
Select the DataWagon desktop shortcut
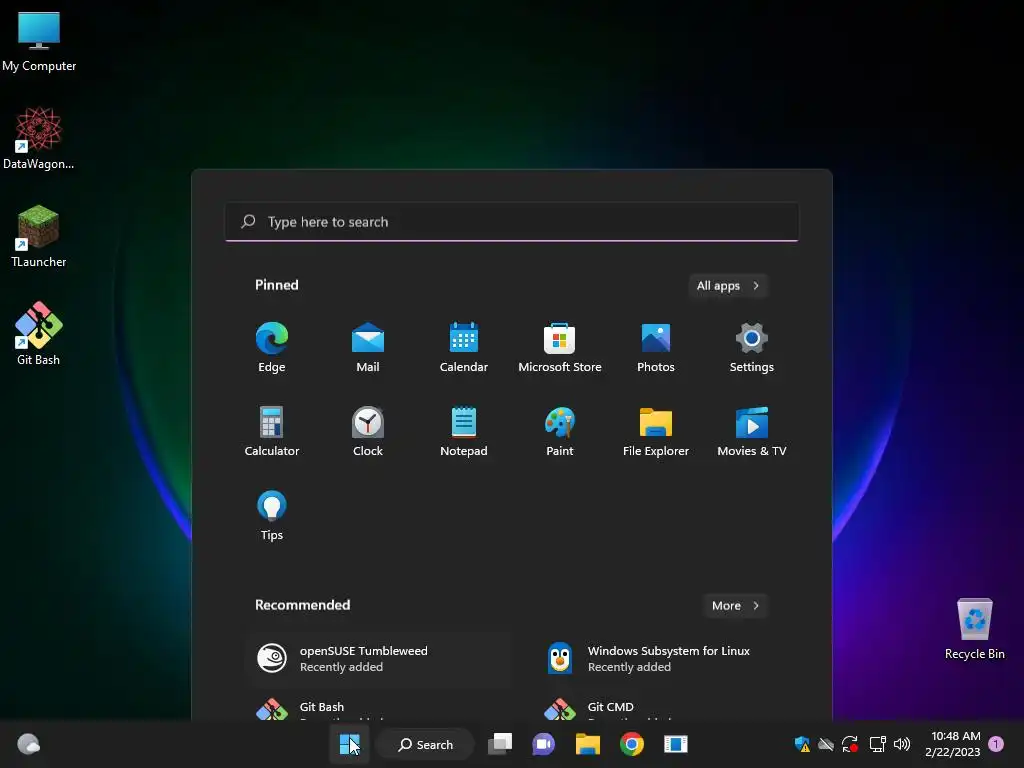click(39, 138)
